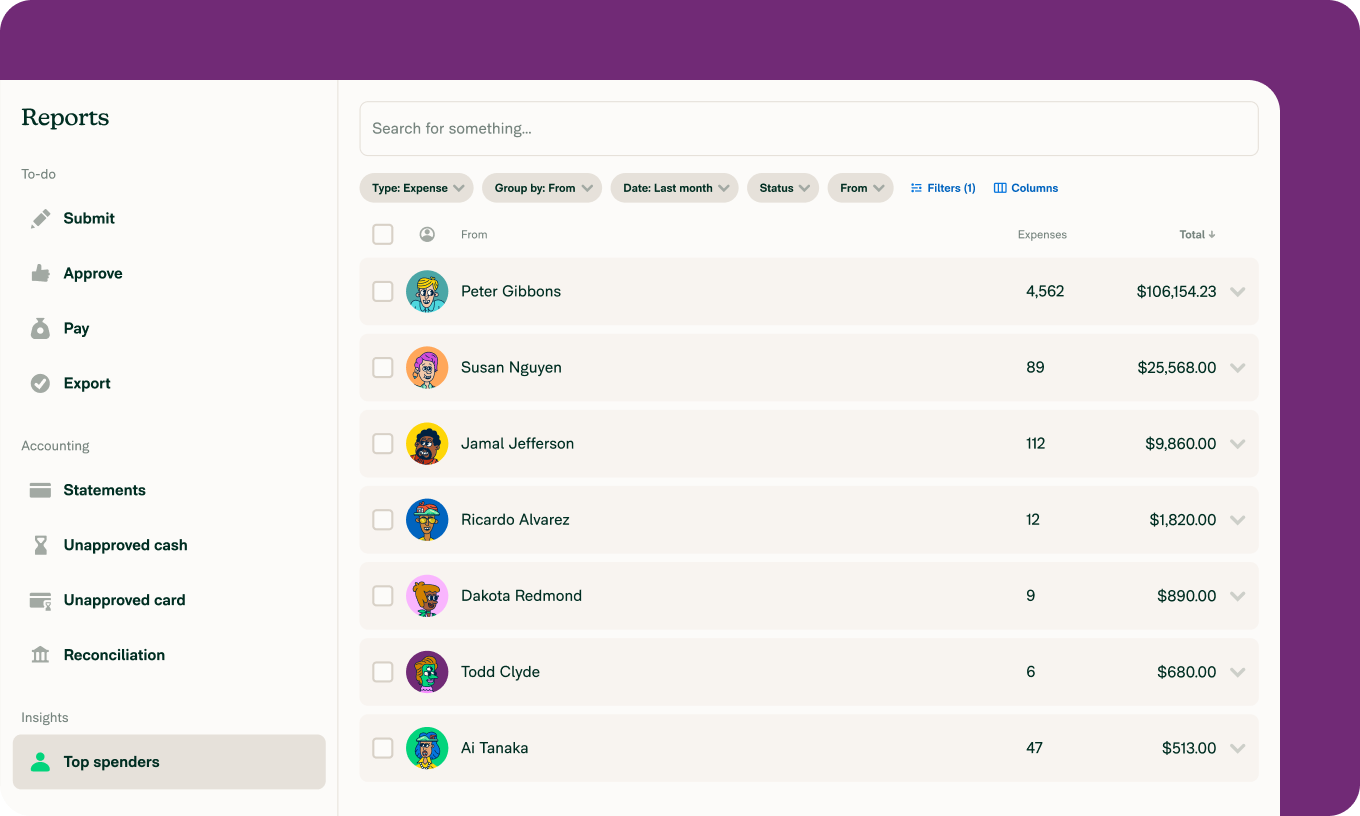Switch to the Unapproved card section
The width and height of the screenshot is (1360, 816).
[x=124, y=599]
